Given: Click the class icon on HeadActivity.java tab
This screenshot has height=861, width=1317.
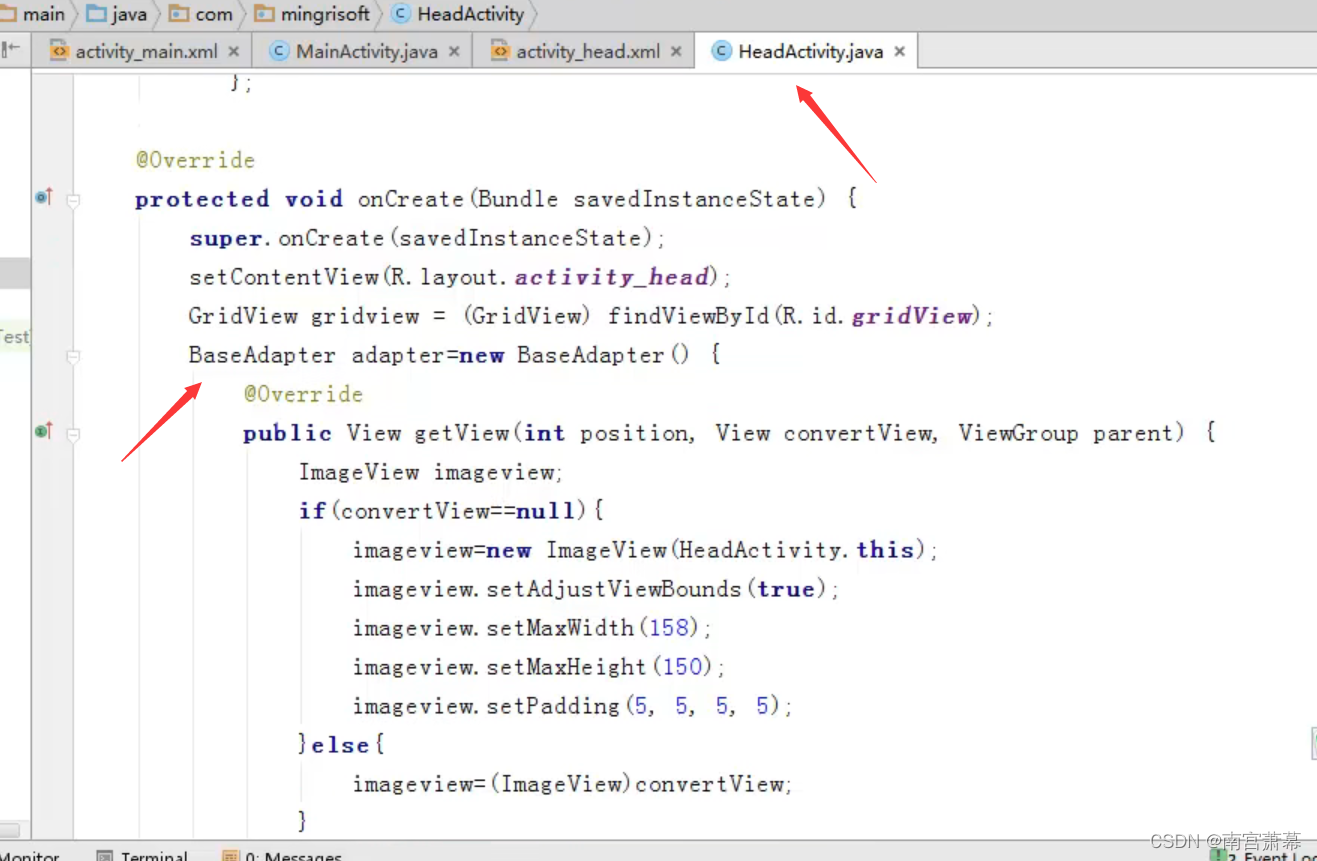Looking at the screenshot, I should pyautogui.click(x=721, y=51).
